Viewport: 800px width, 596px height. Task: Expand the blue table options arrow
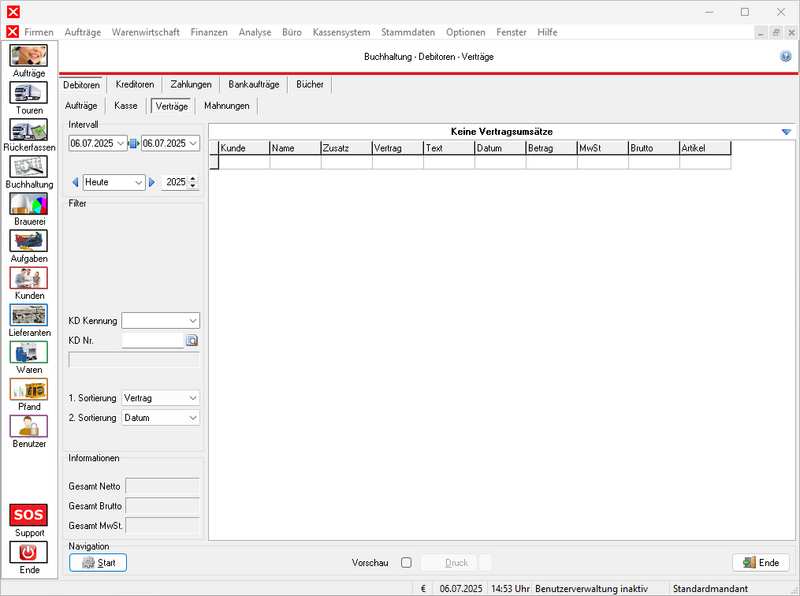pos(786,132)
